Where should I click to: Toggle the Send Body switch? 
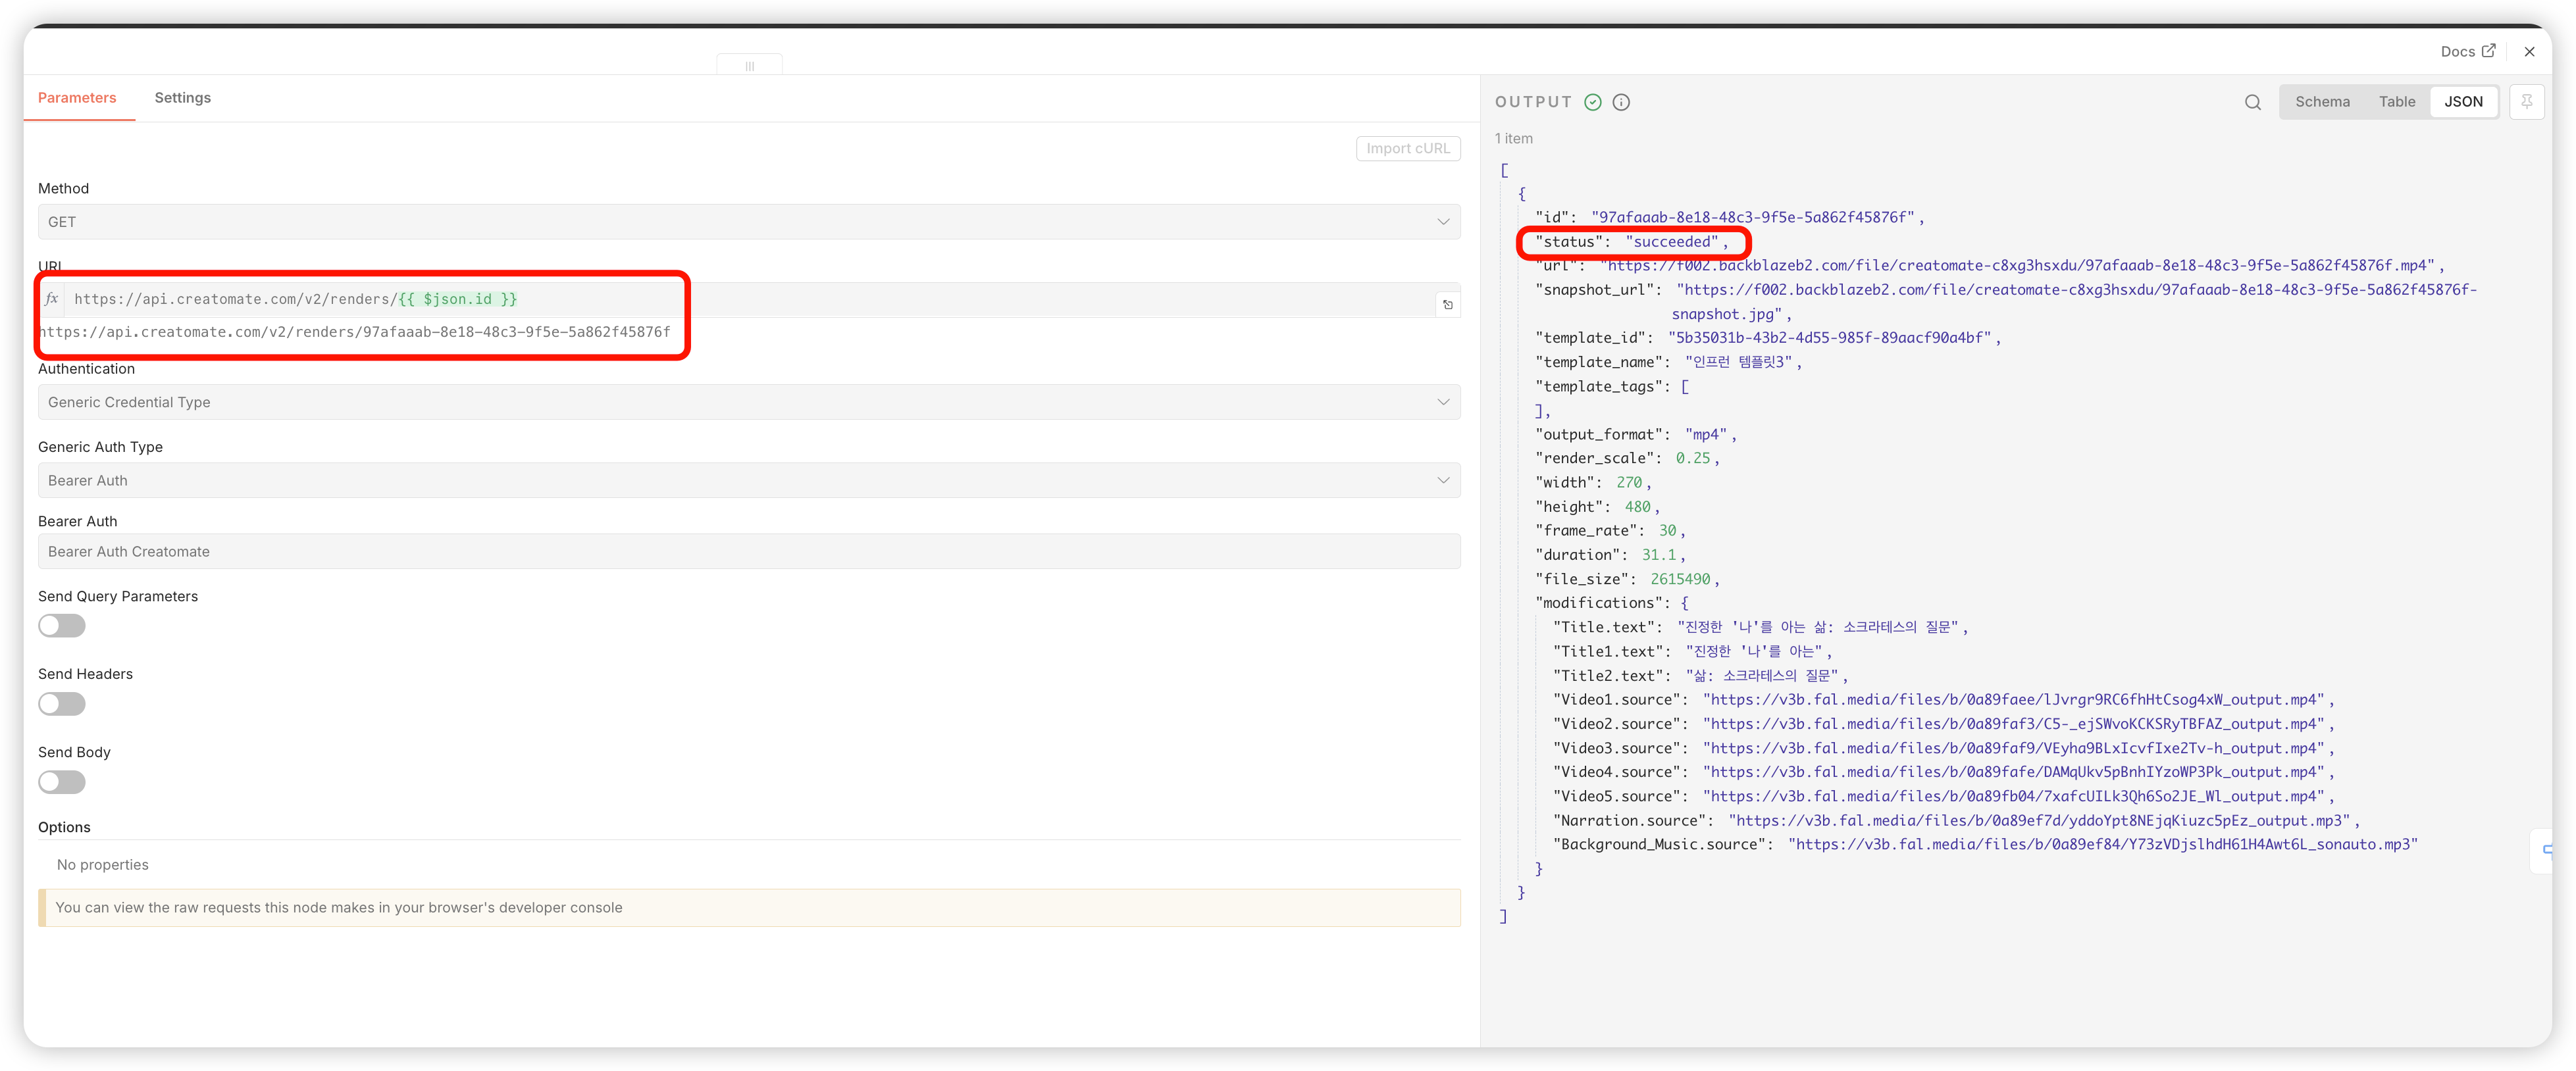(x=62, y=782)
